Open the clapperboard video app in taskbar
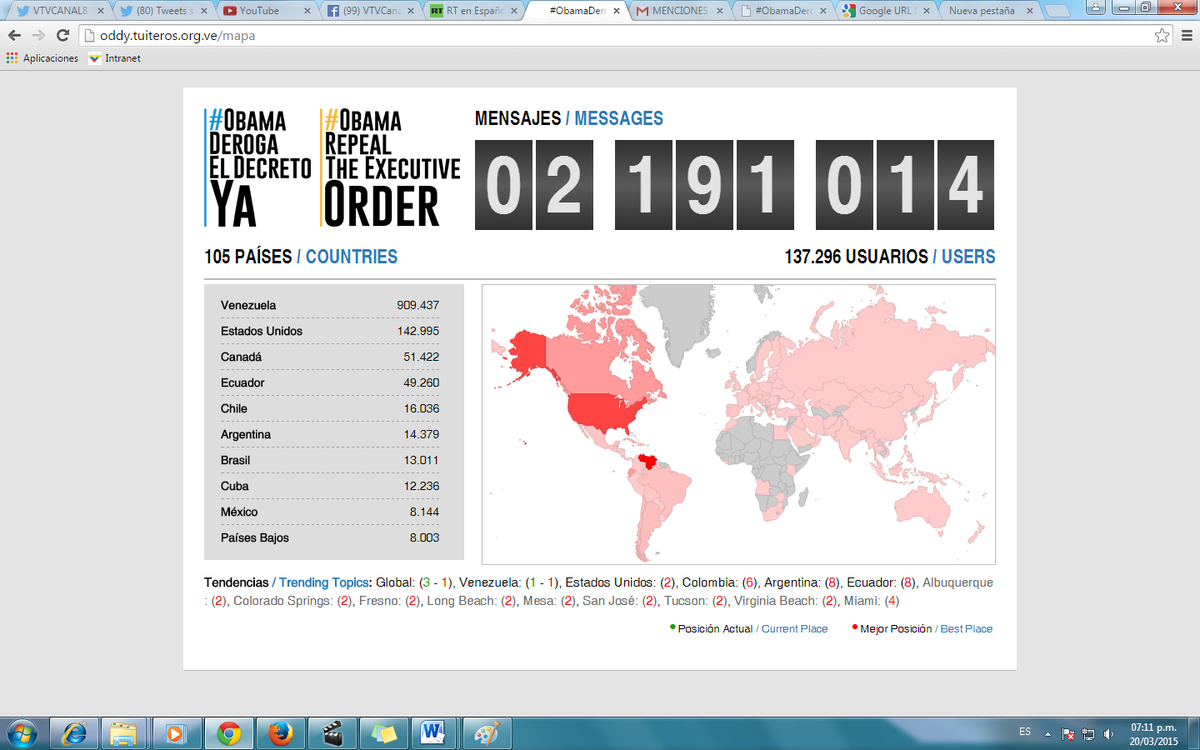The height and width of the screenshot is (750, 1200). point(331,732)
